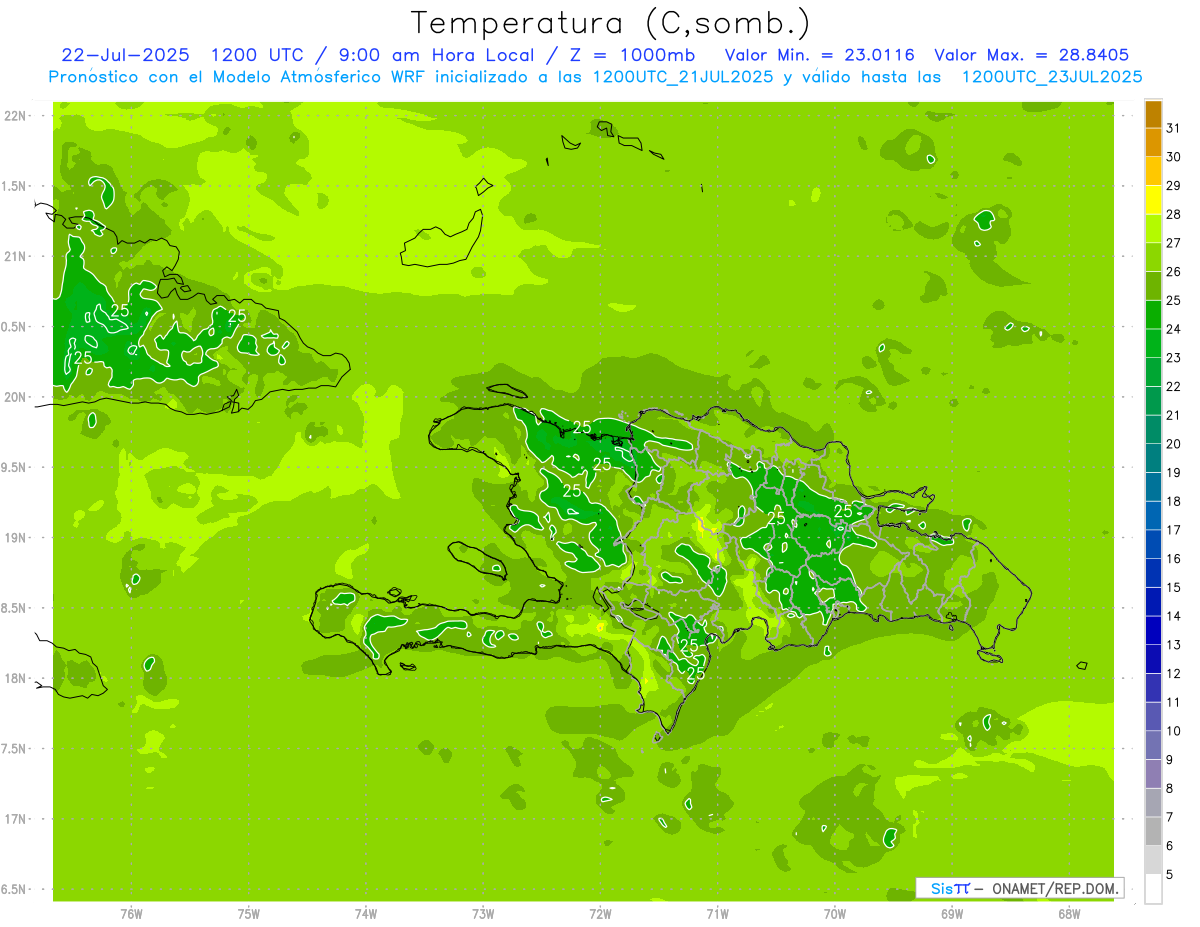Pick the green legend swatch between 24 and 25
Viewport: 1200px width, 927px height.
click(x=1153, y=315)
